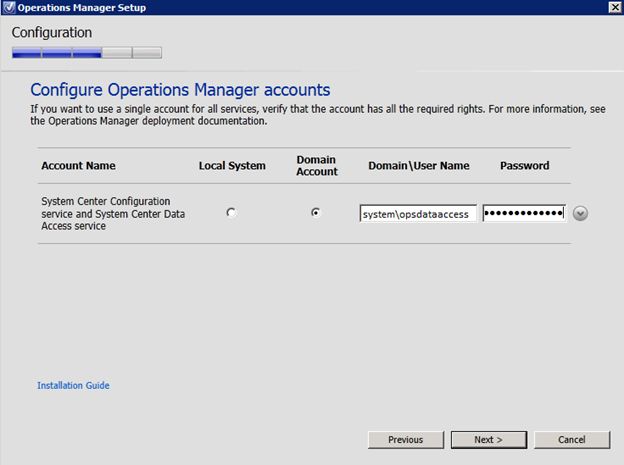Click the System Center Configuration service label

pos(113,213)
